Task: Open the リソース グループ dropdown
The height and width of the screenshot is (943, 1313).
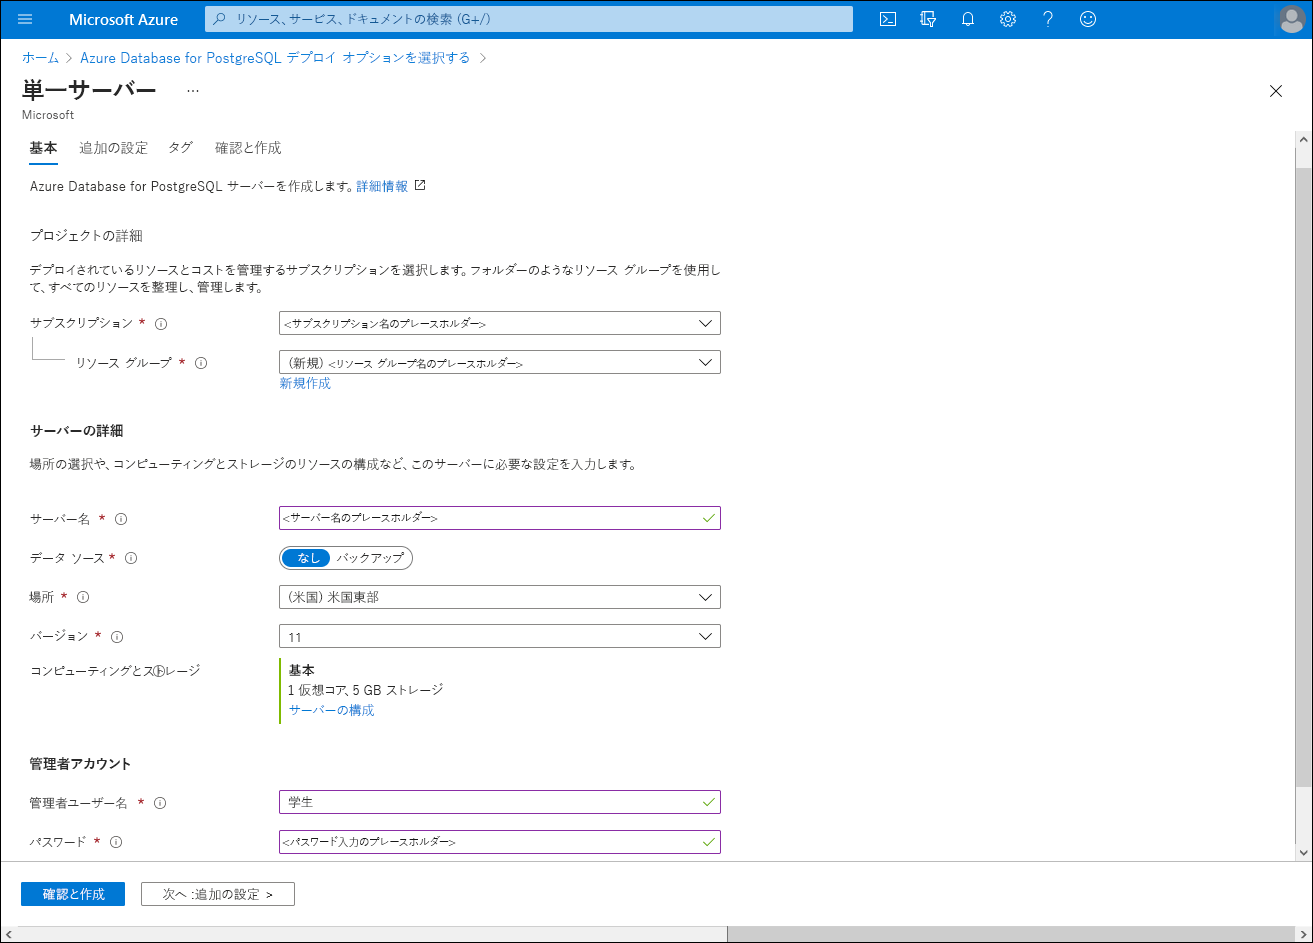Action: click(x=500, y=363)
